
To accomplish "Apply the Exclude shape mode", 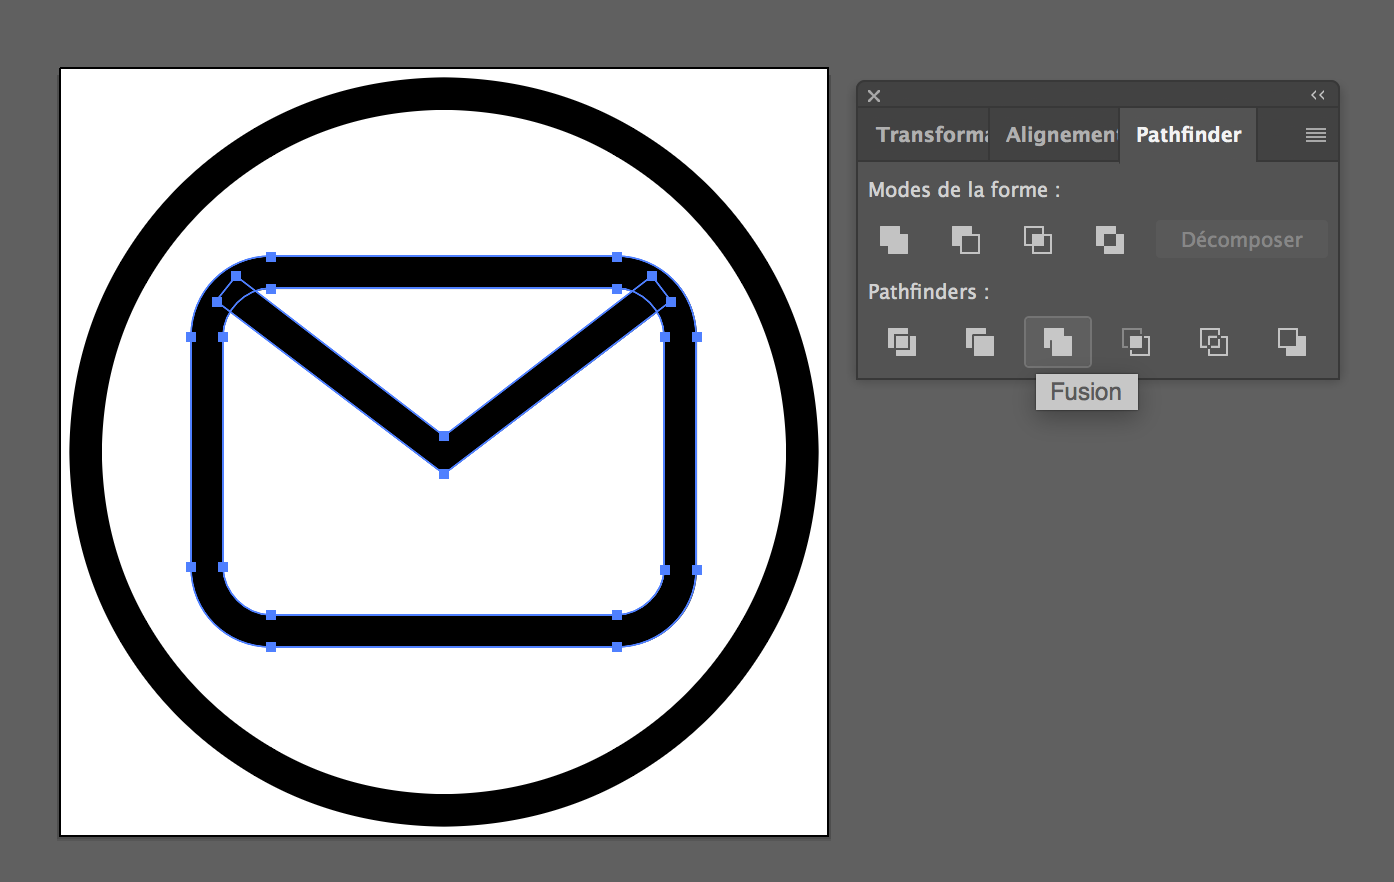I will coord(1110,240).
